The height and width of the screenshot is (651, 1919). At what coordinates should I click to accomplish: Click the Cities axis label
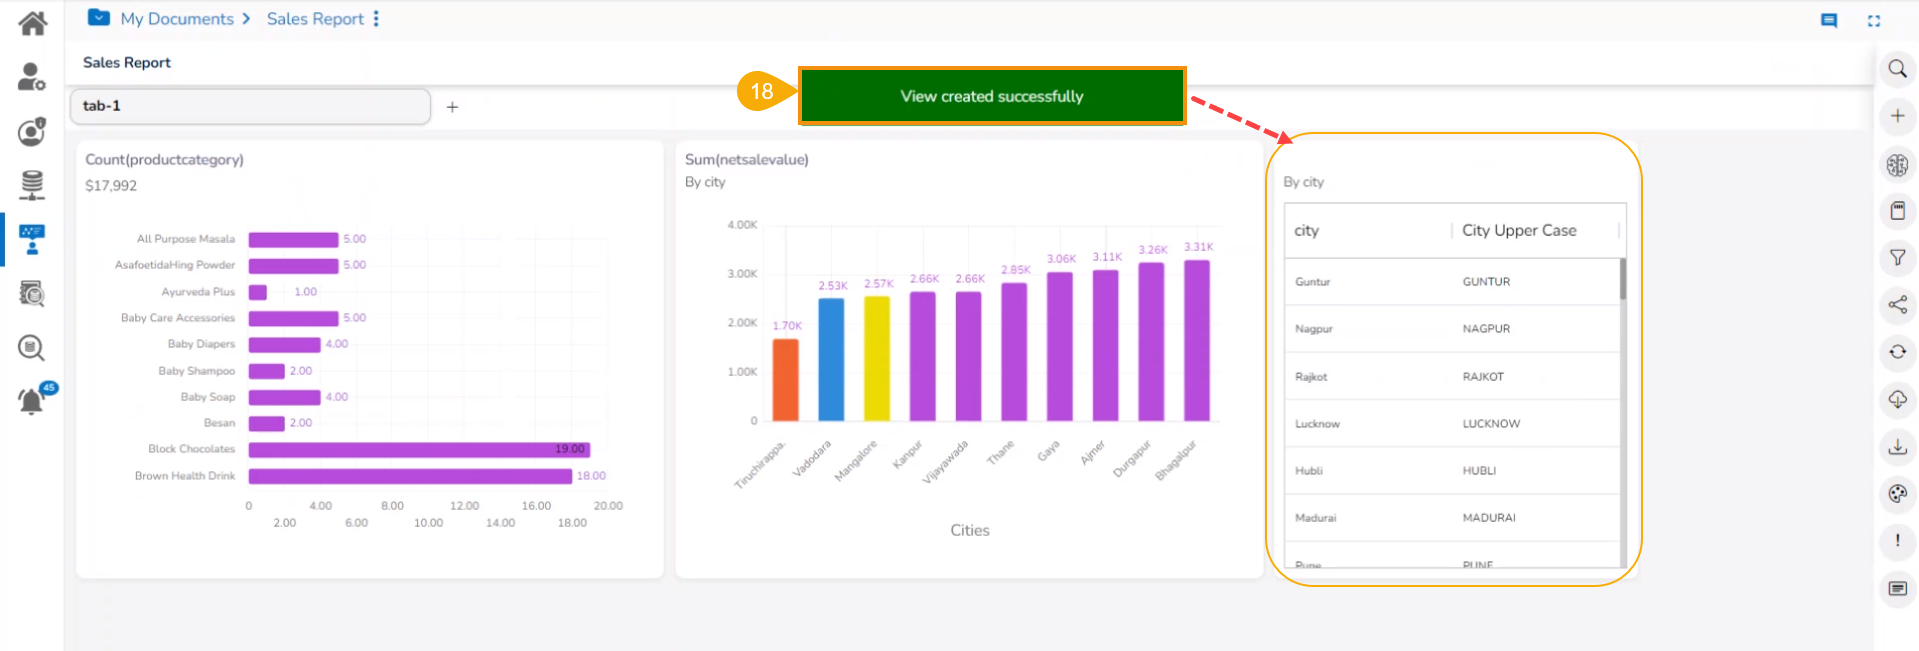tap(970, 530)
